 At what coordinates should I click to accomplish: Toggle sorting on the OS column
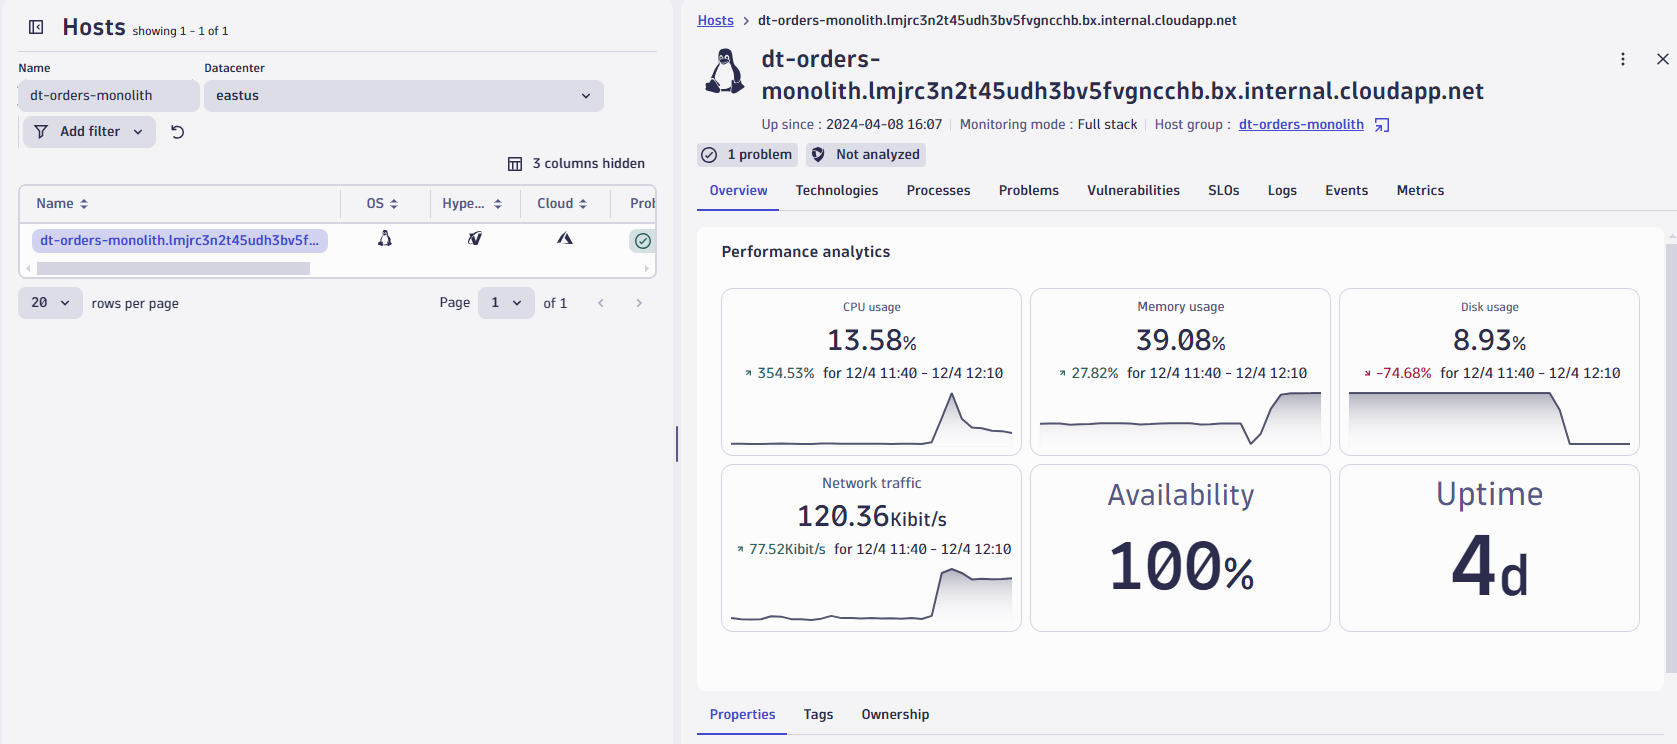[x=382, y=204]
